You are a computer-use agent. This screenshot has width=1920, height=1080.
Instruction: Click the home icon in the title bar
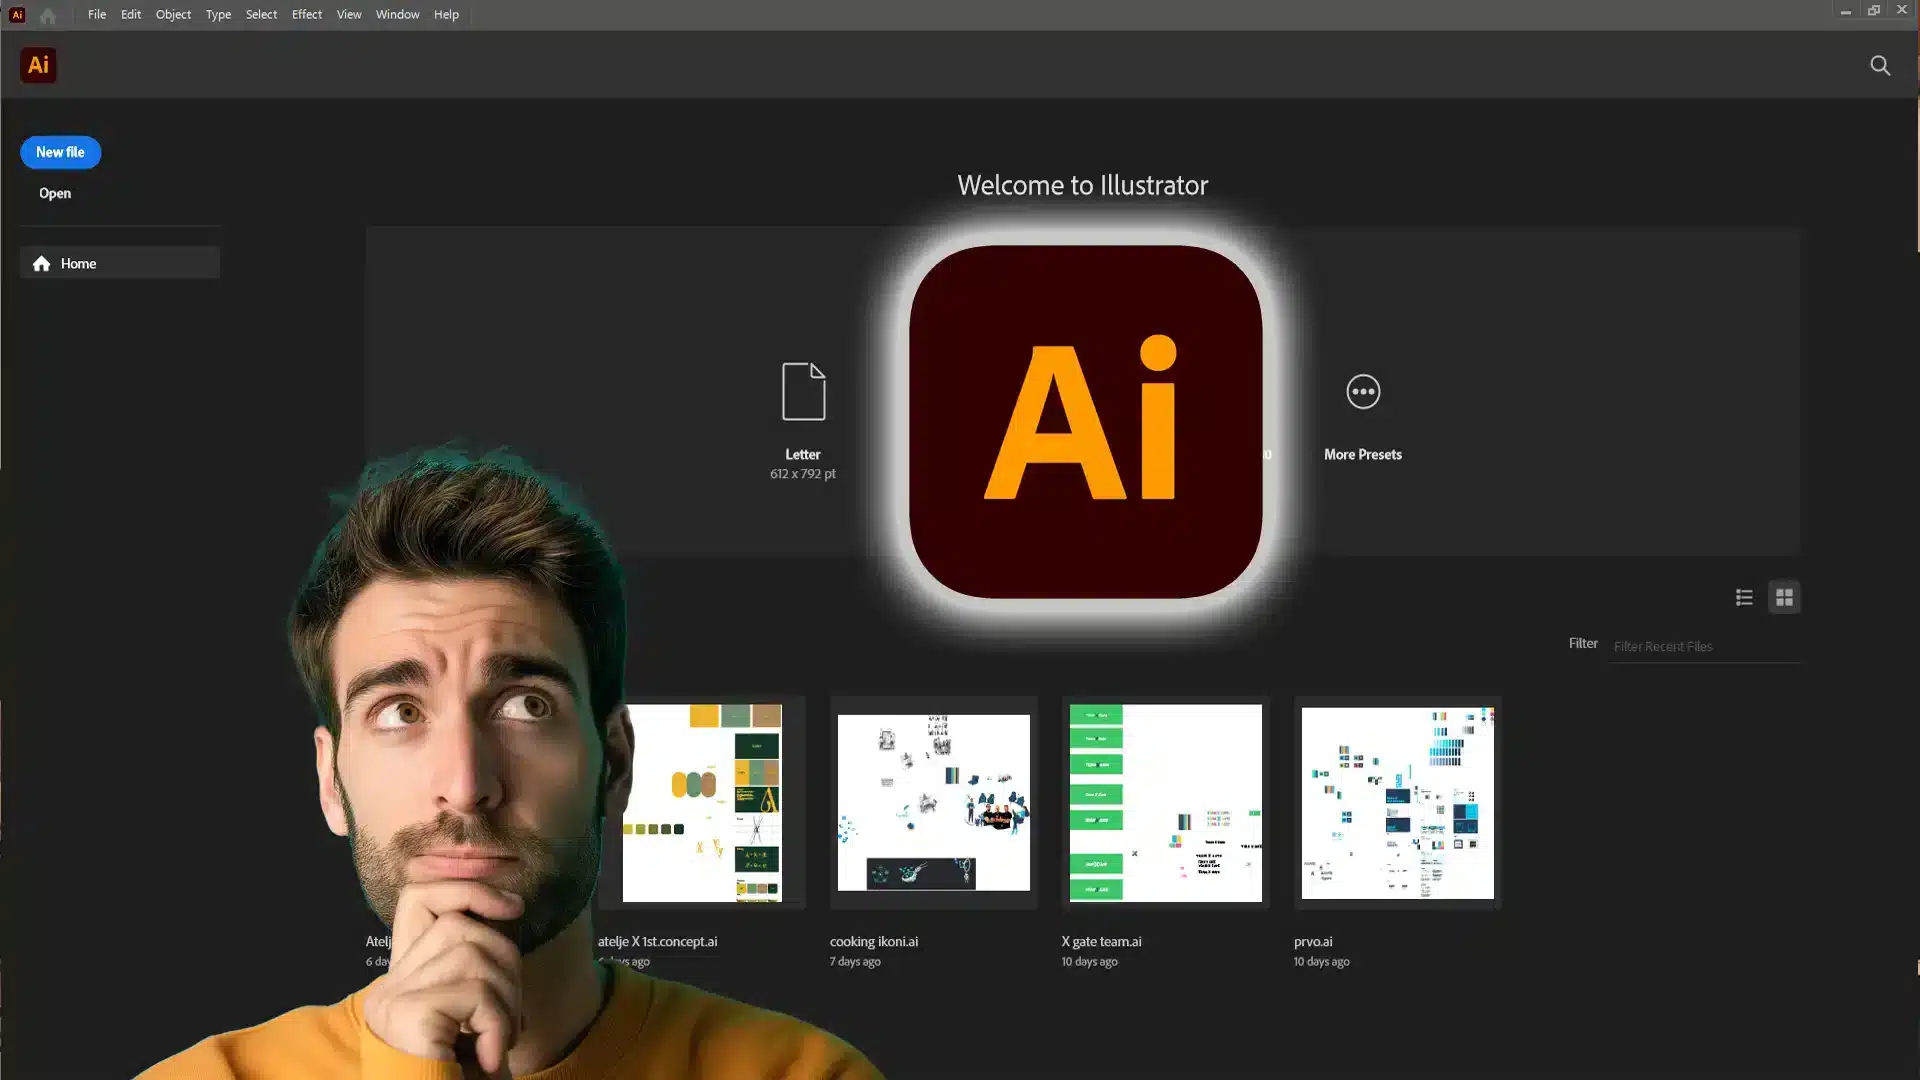click(47, 15)
